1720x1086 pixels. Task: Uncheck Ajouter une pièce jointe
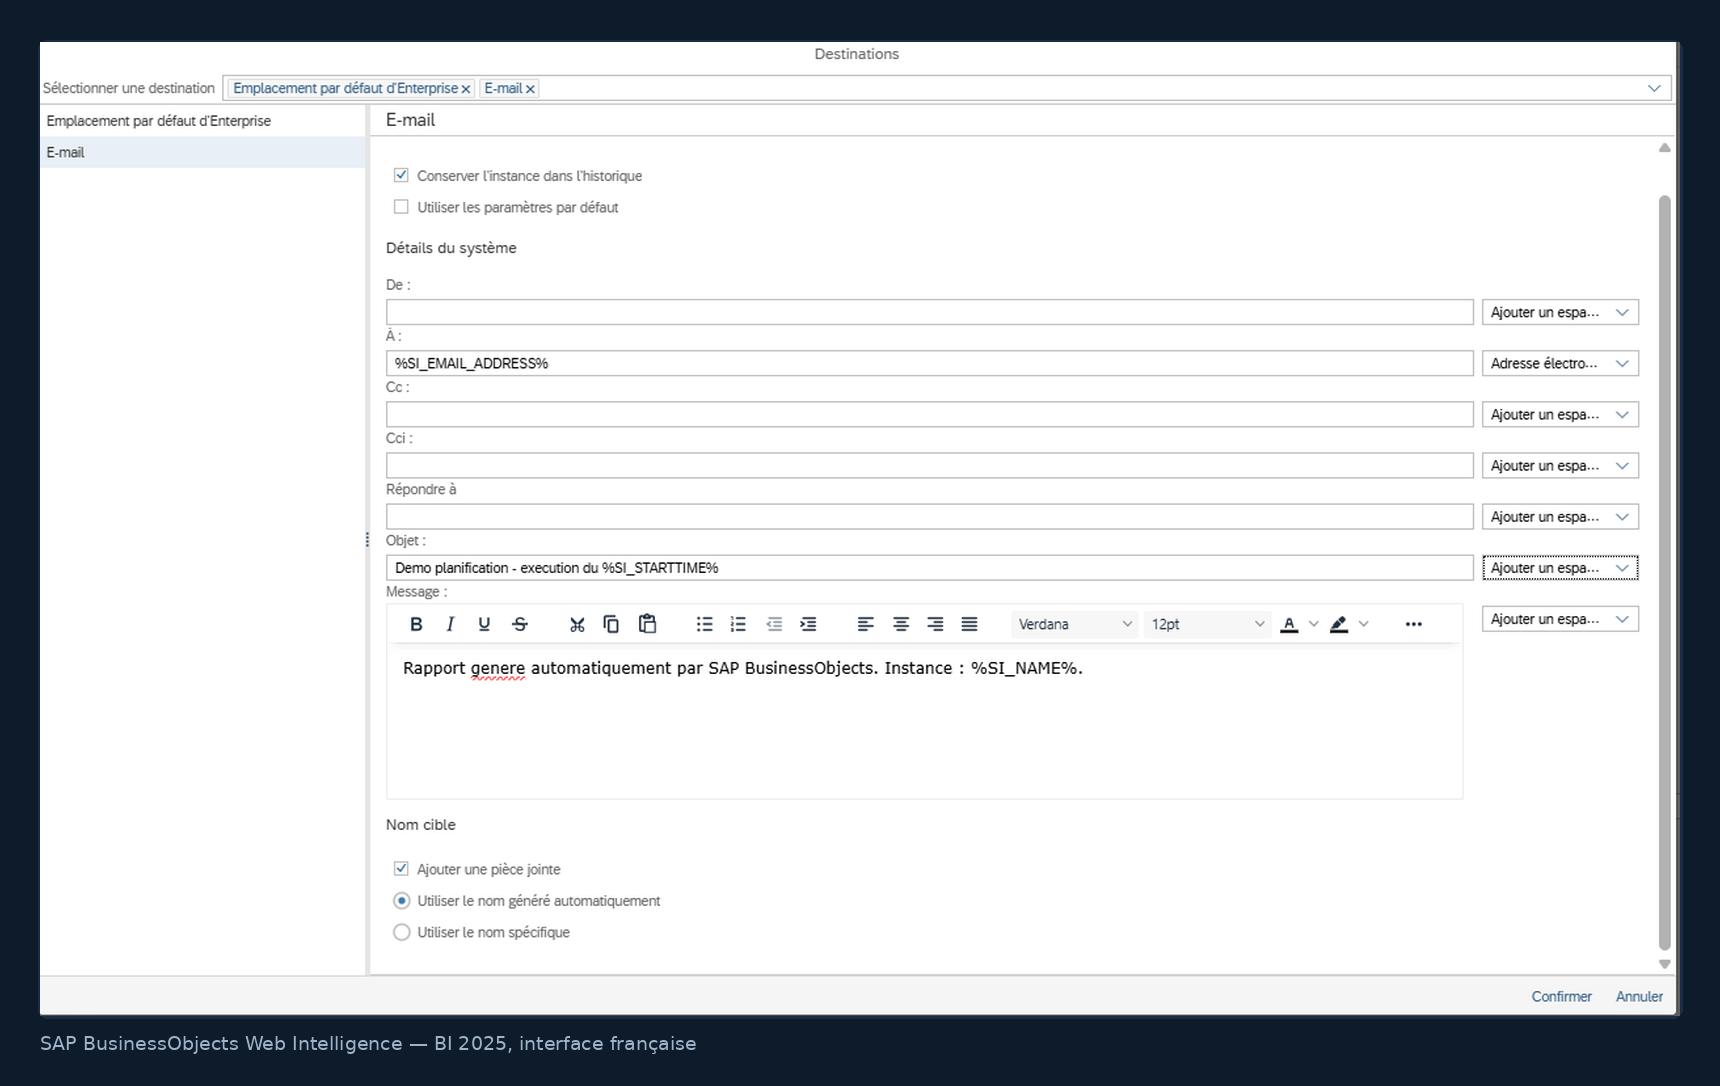[401, 869]
